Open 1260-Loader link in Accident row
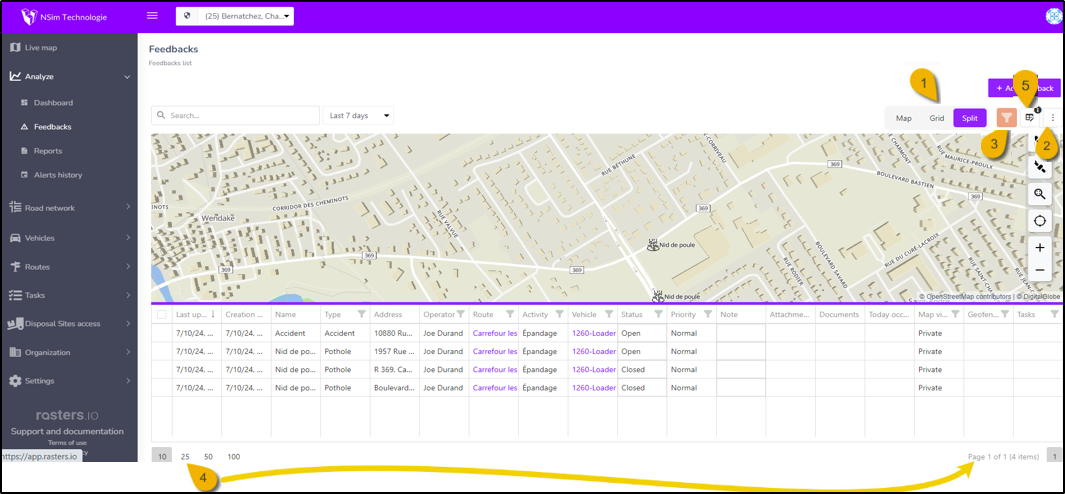Image resolution: width=1065 pixels, height=494 pixels. pos(594,334)
